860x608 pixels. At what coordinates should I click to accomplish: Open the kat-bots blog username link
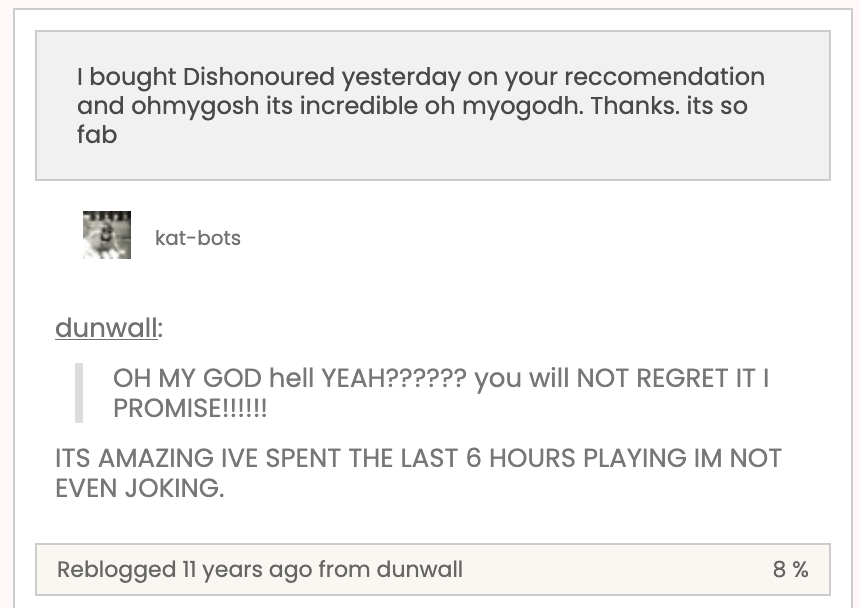[x=198, y=238]
